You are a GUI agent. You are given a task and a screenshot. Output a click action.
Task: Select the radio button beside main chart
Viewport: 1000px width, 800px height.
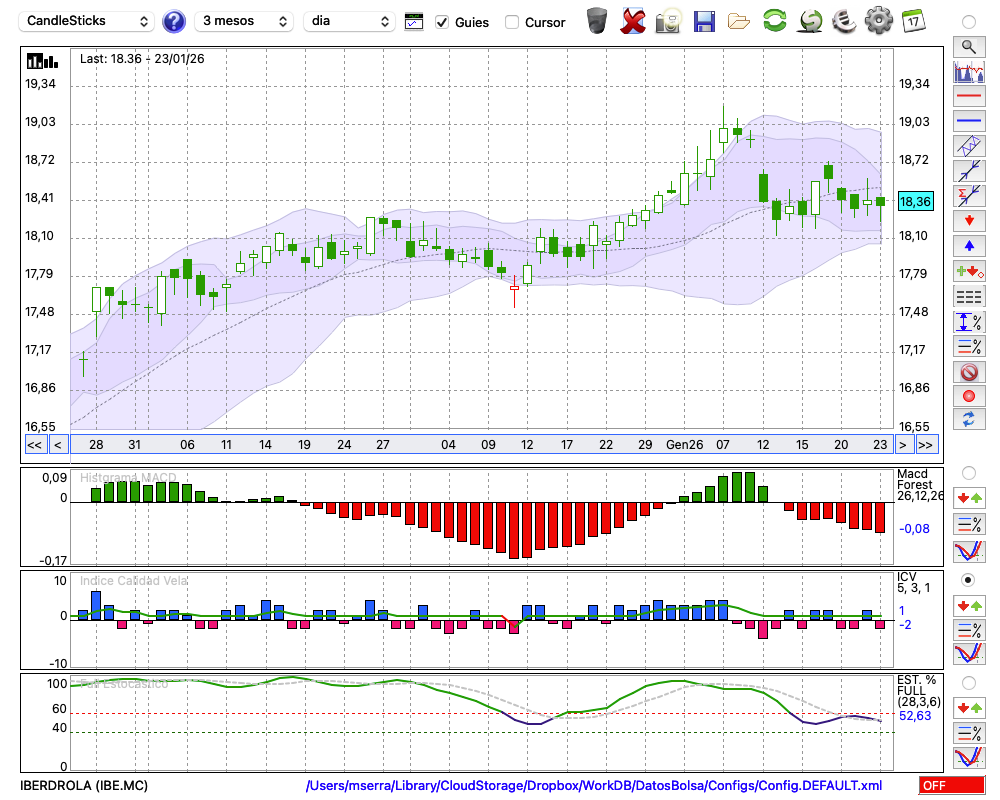(x=969, y=22)
